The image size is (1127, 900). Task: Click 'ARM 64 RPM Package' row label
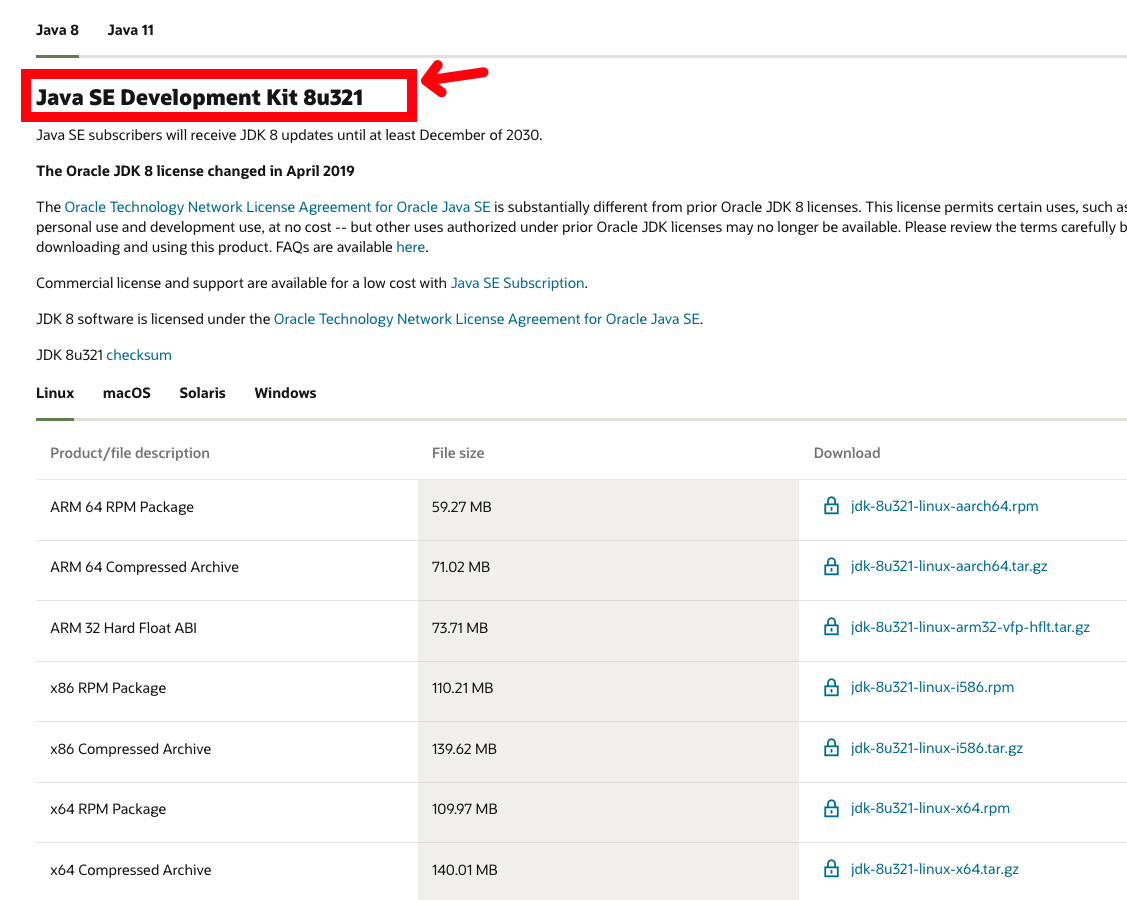pos(122,507)
